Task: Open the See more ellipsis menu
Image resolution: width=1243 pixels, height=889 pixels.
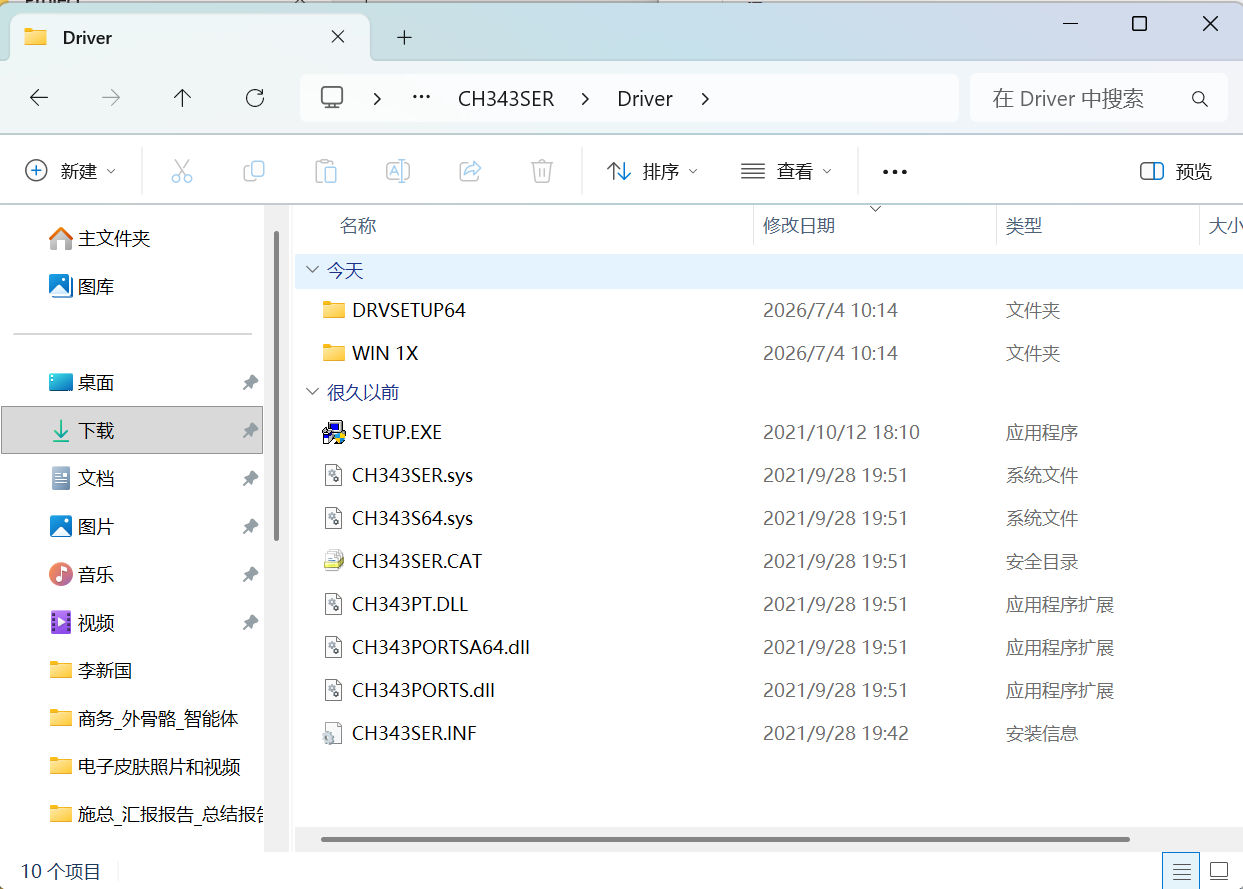Action: pos(895,172)
